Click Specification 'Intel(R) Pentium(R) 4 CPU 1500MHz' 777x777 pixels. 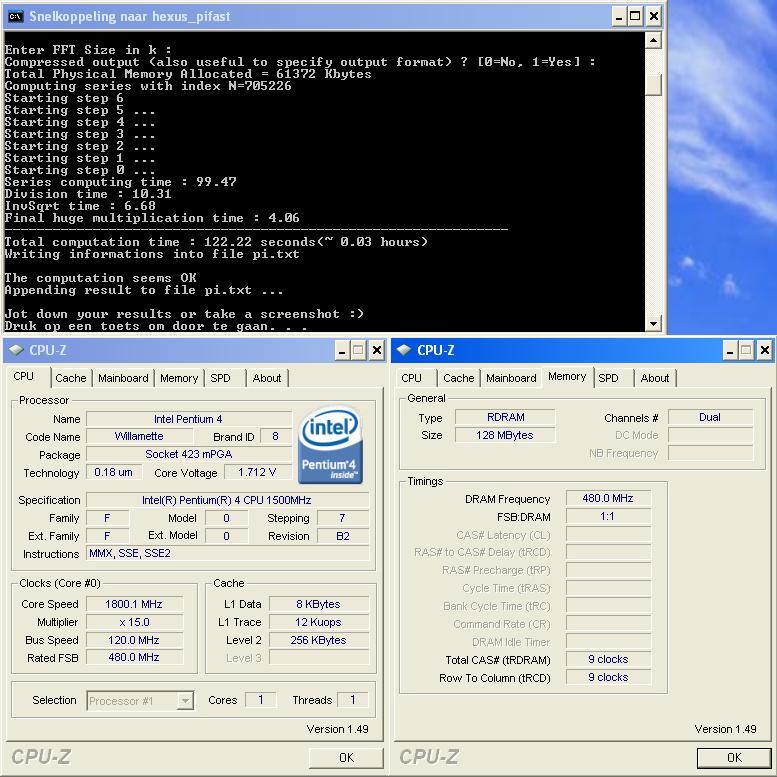(x=227, y=500)
